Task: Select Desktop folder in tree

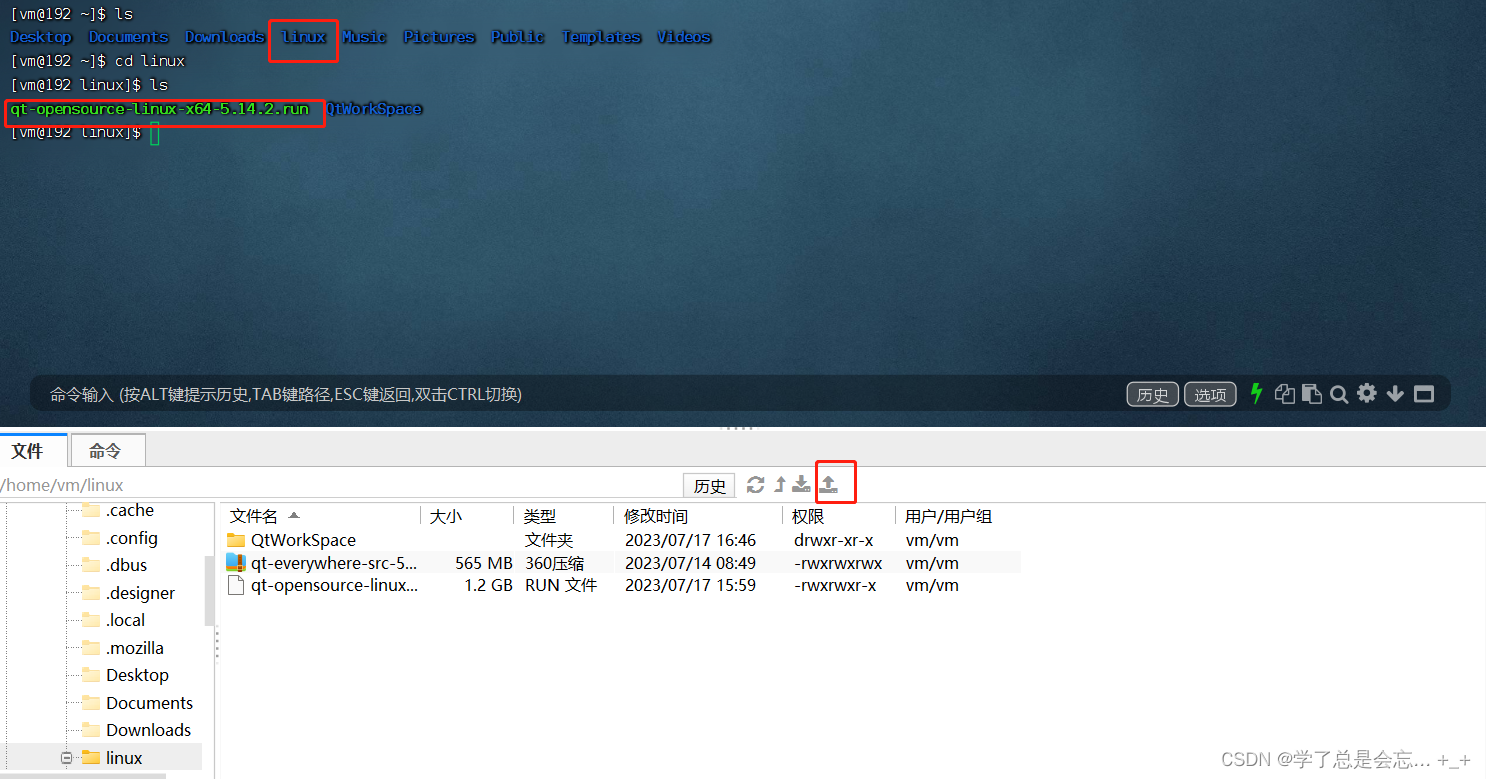Action: click(x=137, y=675)
